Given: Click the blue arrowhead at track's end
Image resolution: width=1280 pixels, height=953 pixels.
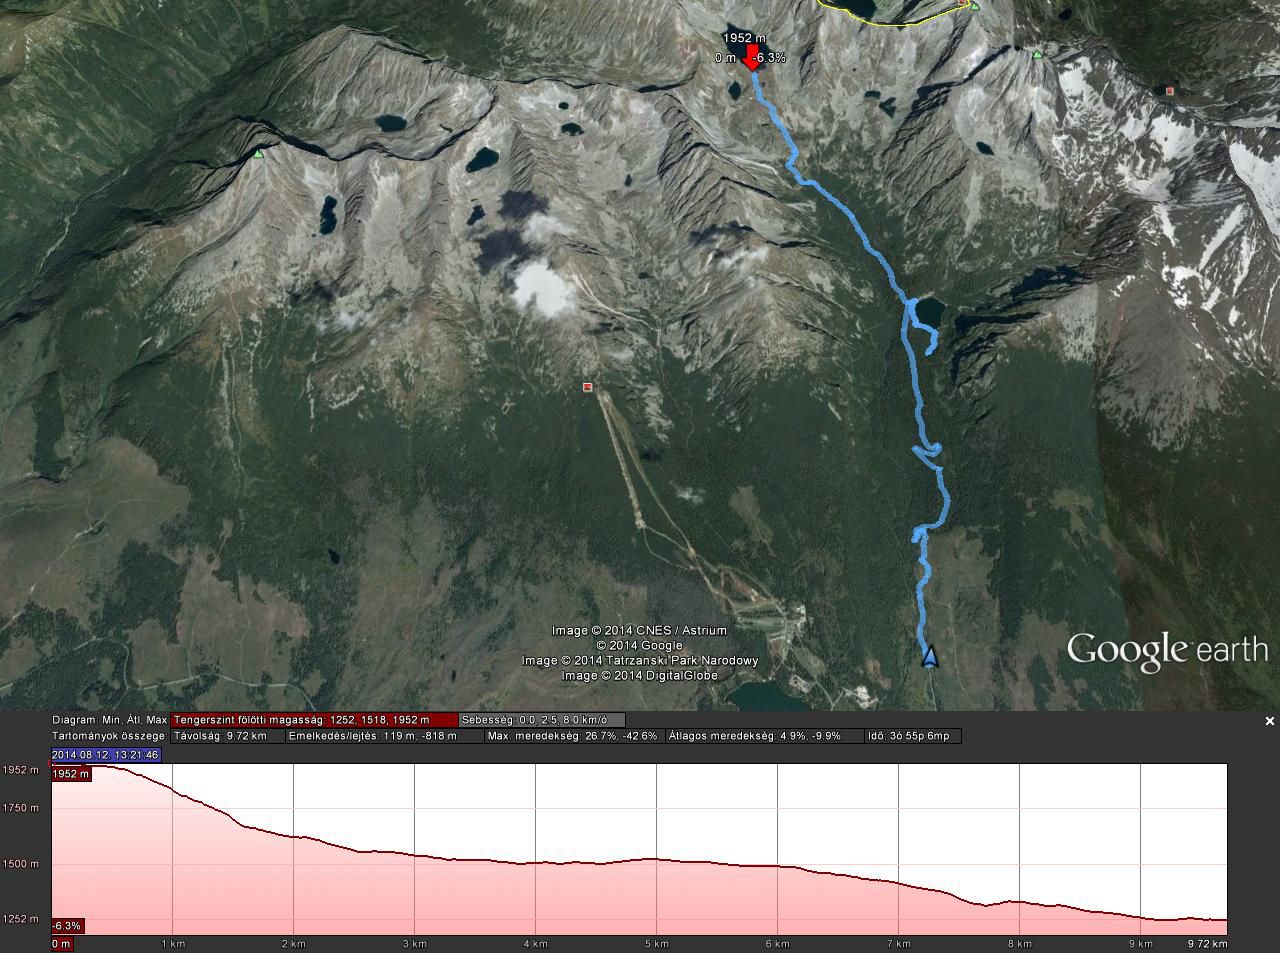Looking at the screenshot, I should click(930, 656).
